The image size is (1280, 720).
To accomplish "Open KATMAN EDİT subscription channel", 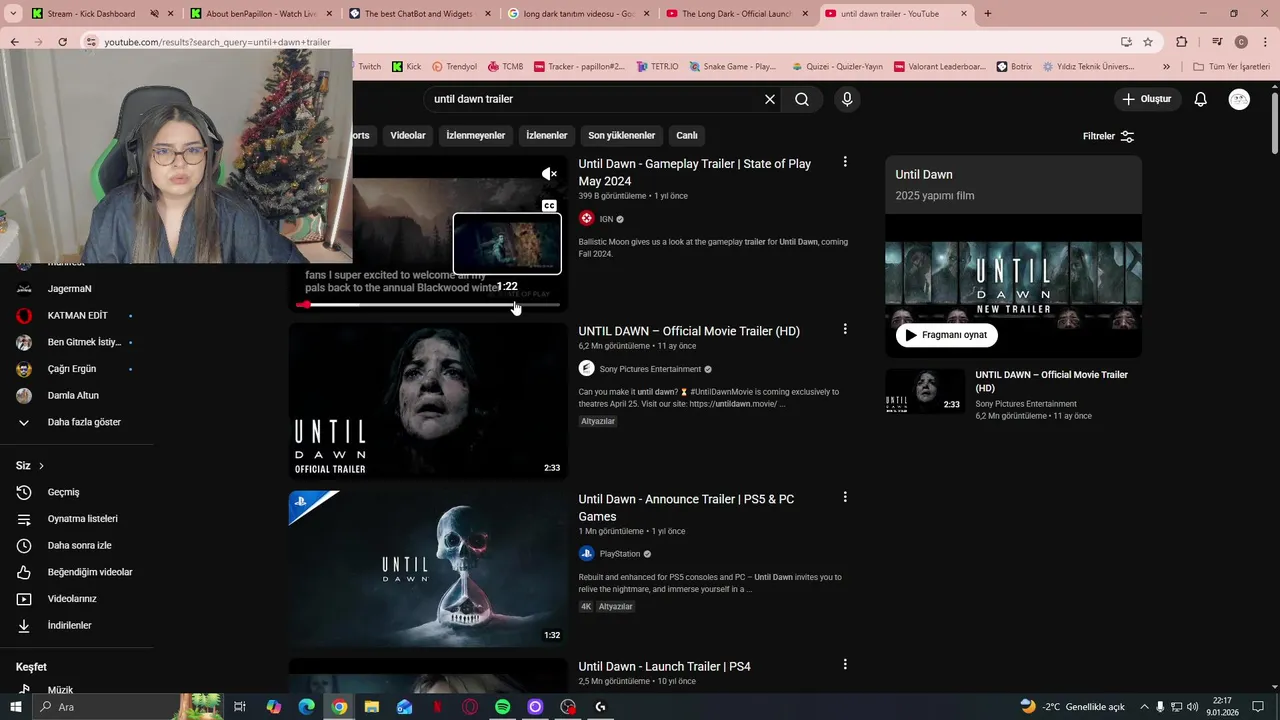I will [x=76, y=315].
